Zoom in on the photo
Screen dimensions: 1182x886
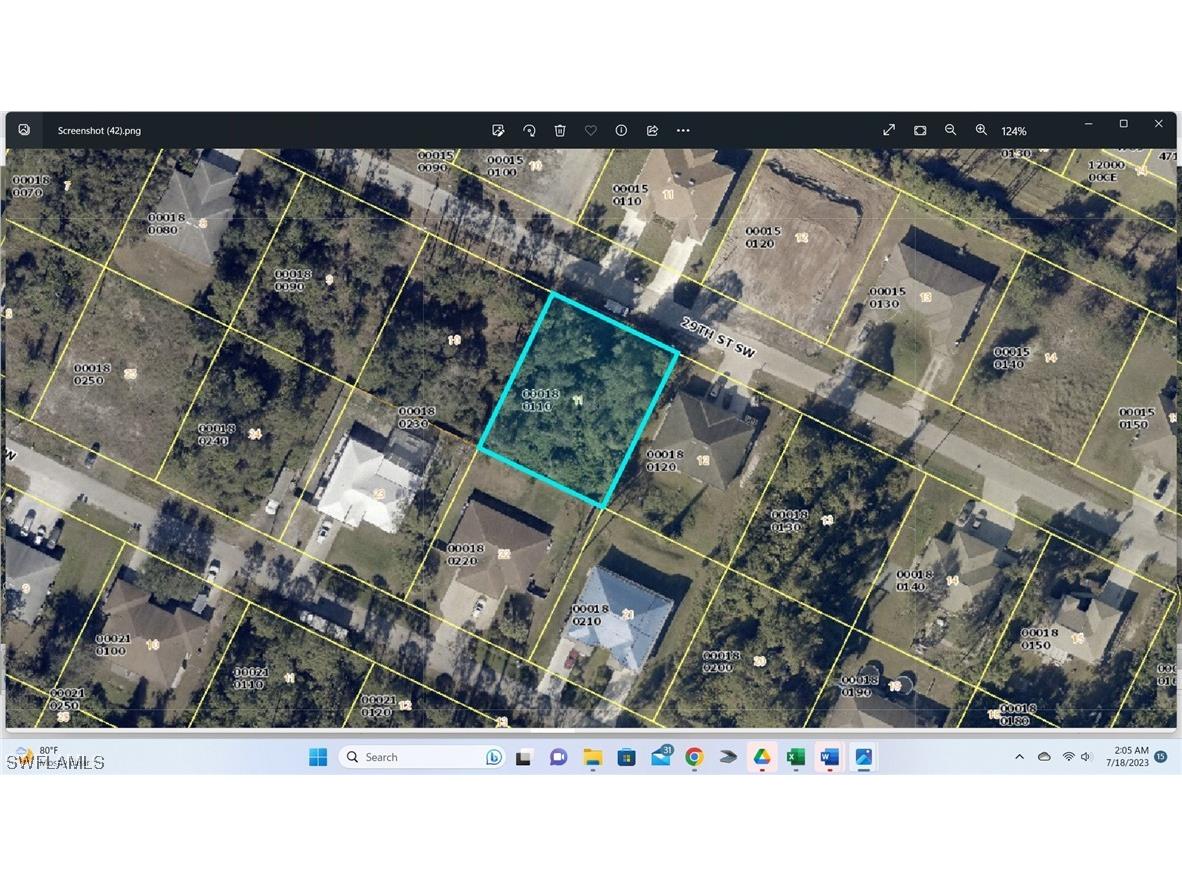(981, 130)
